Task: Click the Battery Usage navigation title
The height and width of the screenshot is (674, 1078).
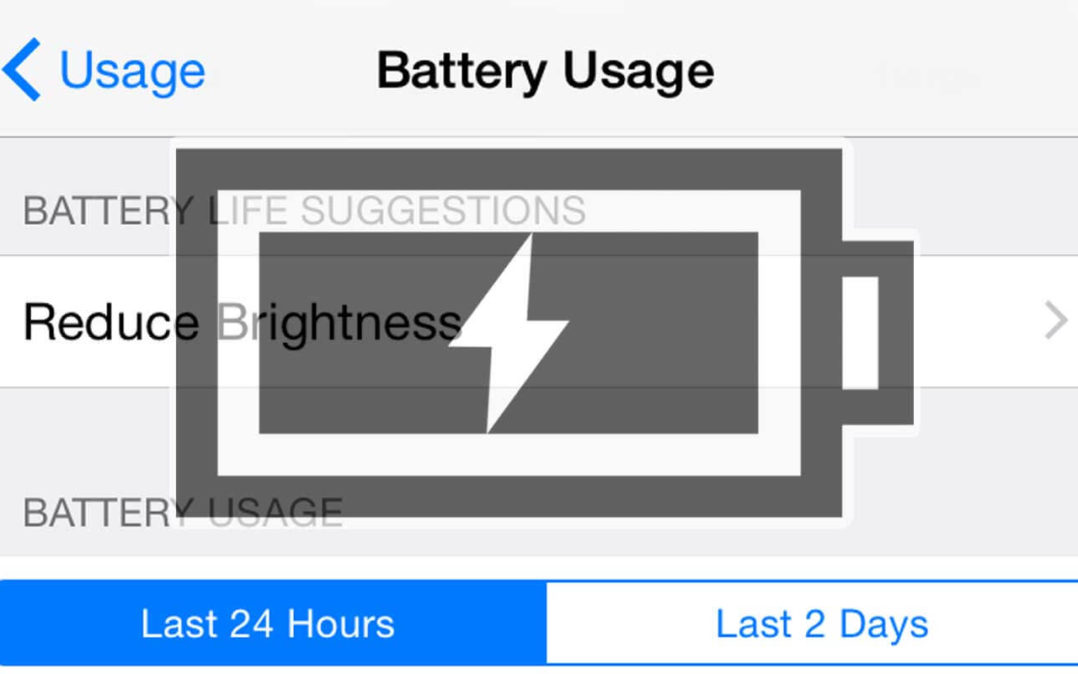Action: click(x=545, y=71)
